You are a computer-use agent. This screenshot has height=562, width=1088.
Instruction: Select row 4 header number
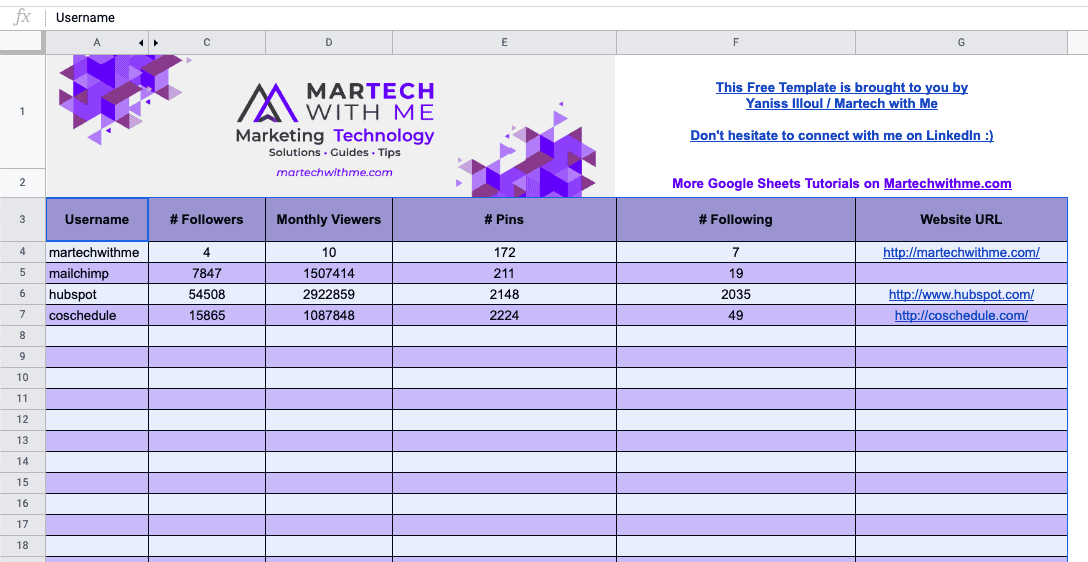tap(23, 253)
